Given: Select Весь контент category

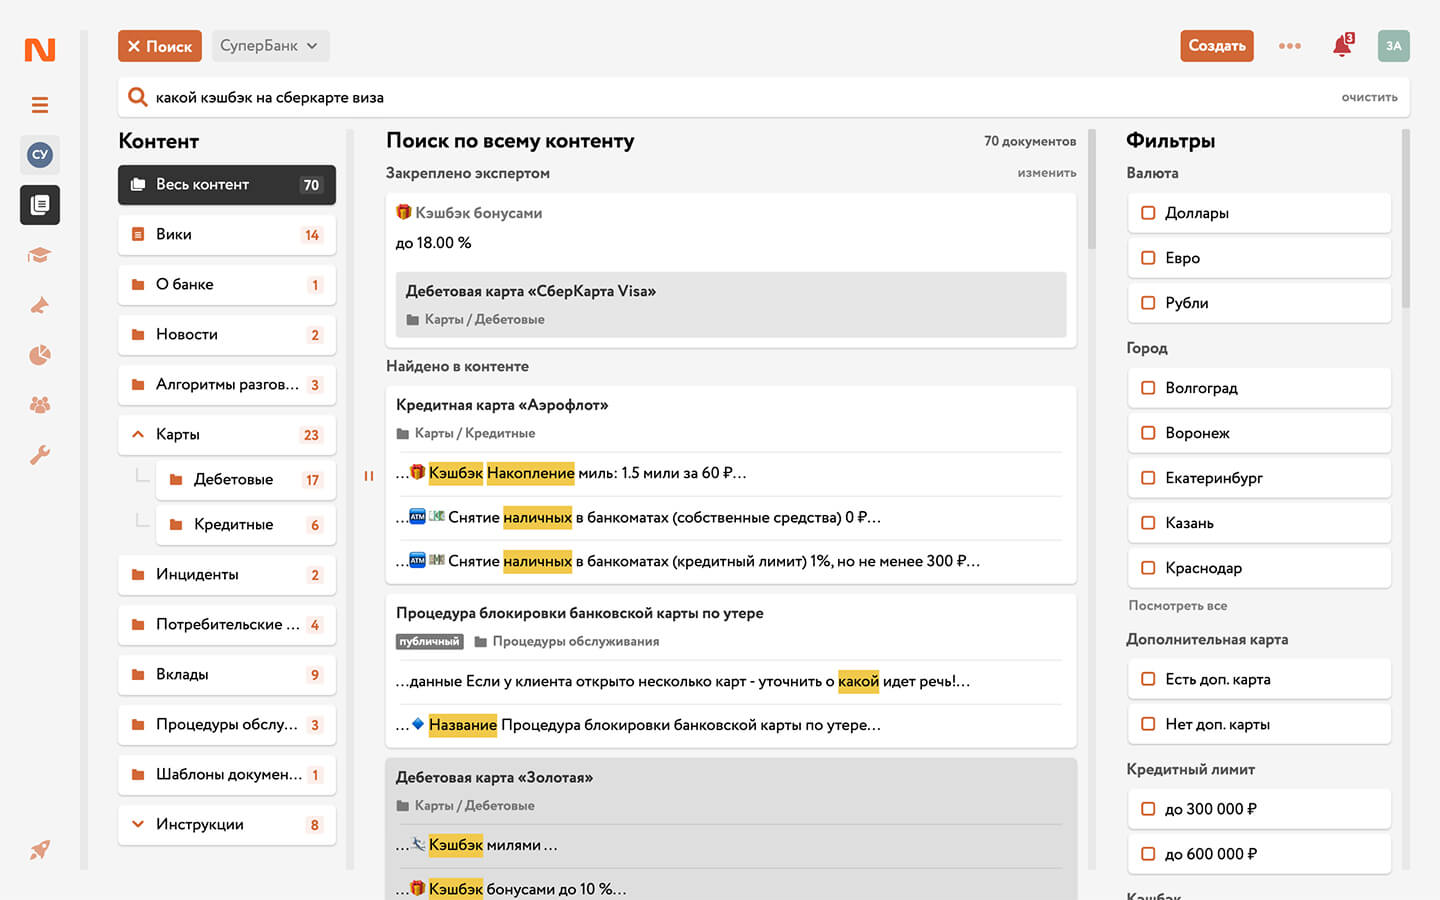Looking at the screenshot, I should [x=227, y=185].
